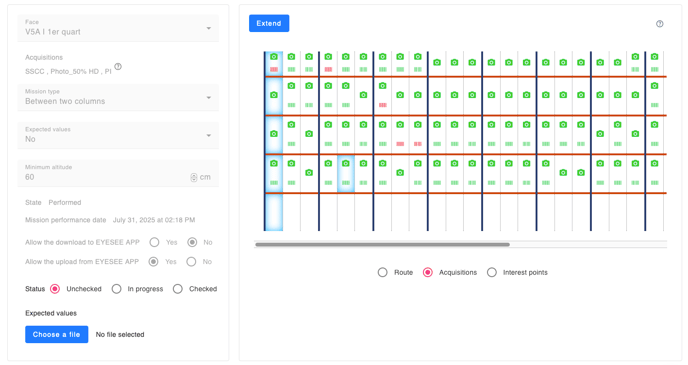Select camera icon in highlighted bottom-row cell

click(346, 163)
